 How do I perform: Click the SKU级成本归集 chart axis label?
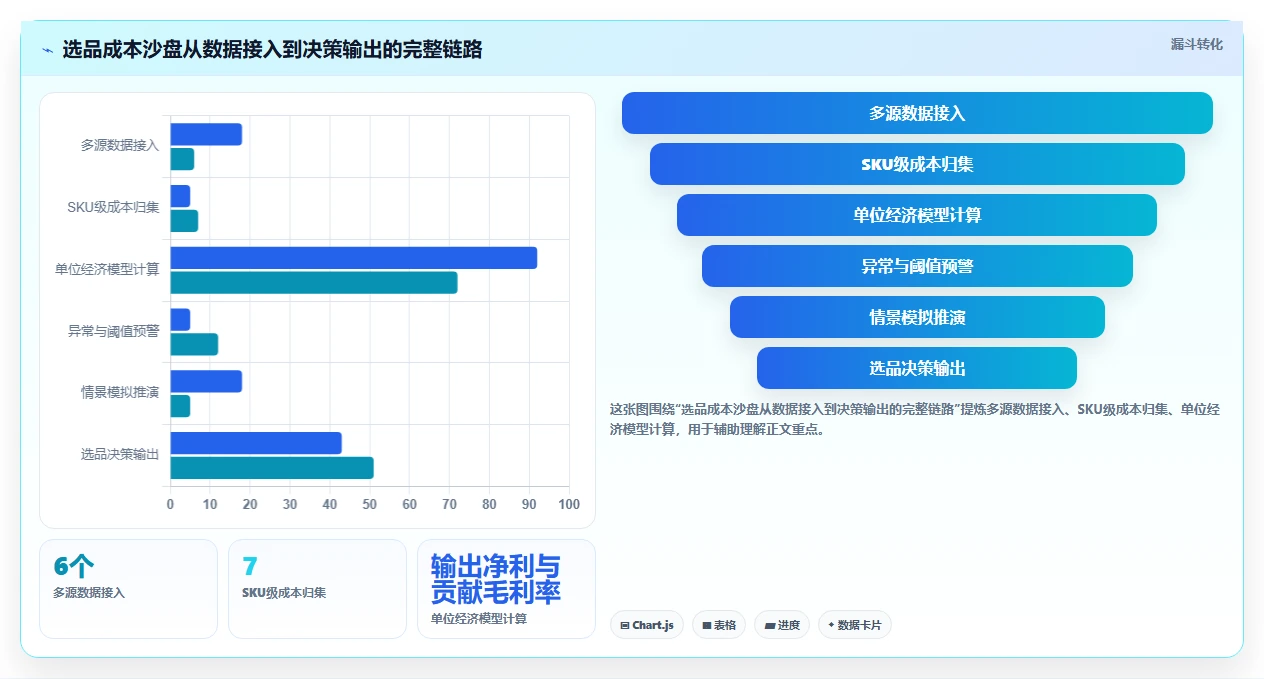113,208
